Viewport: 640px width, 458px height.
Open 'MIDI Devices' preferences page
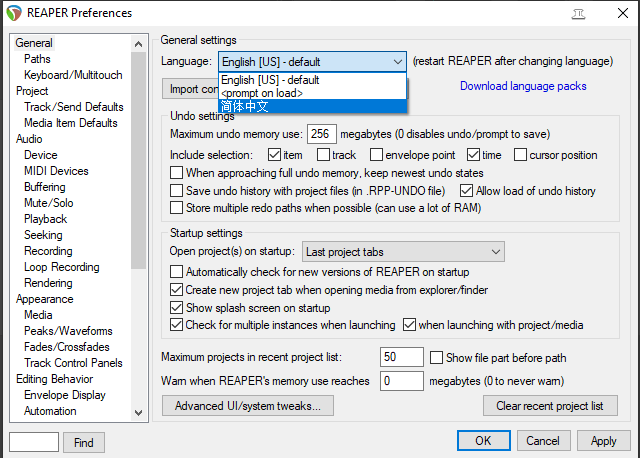coord(56,171)
